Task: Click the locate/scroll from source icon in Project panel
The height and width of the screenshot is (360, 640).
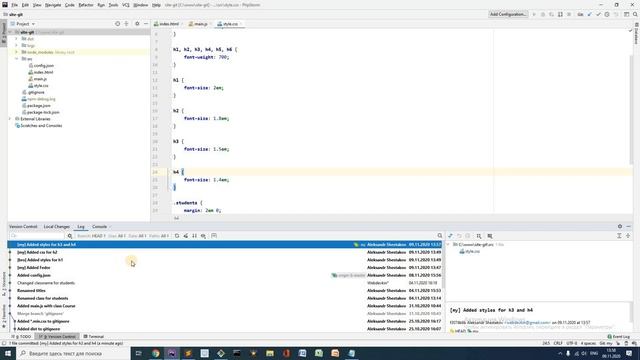Action: click(x=118, y=24)
